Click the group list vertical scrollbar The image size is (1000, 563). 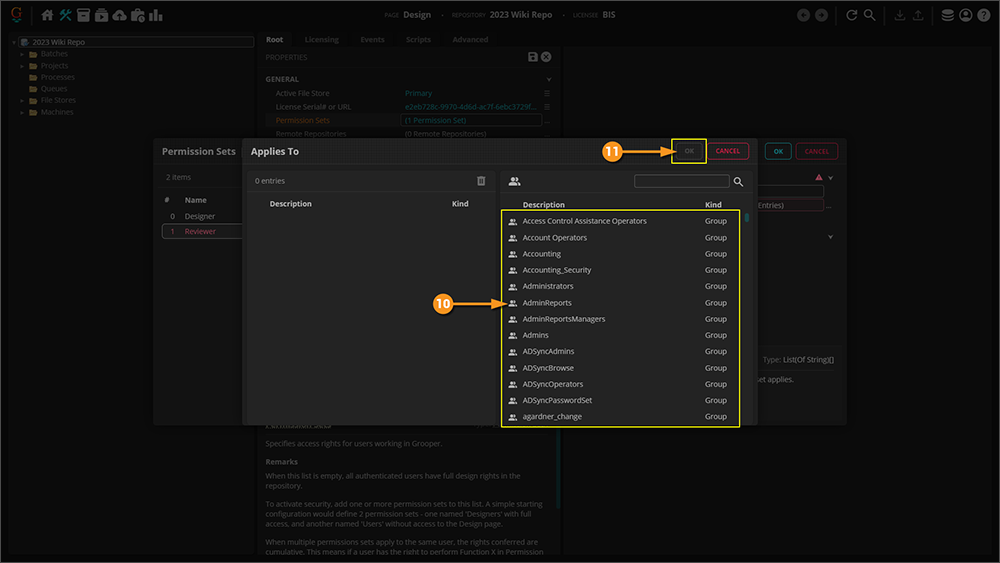[x=745, y=219]
